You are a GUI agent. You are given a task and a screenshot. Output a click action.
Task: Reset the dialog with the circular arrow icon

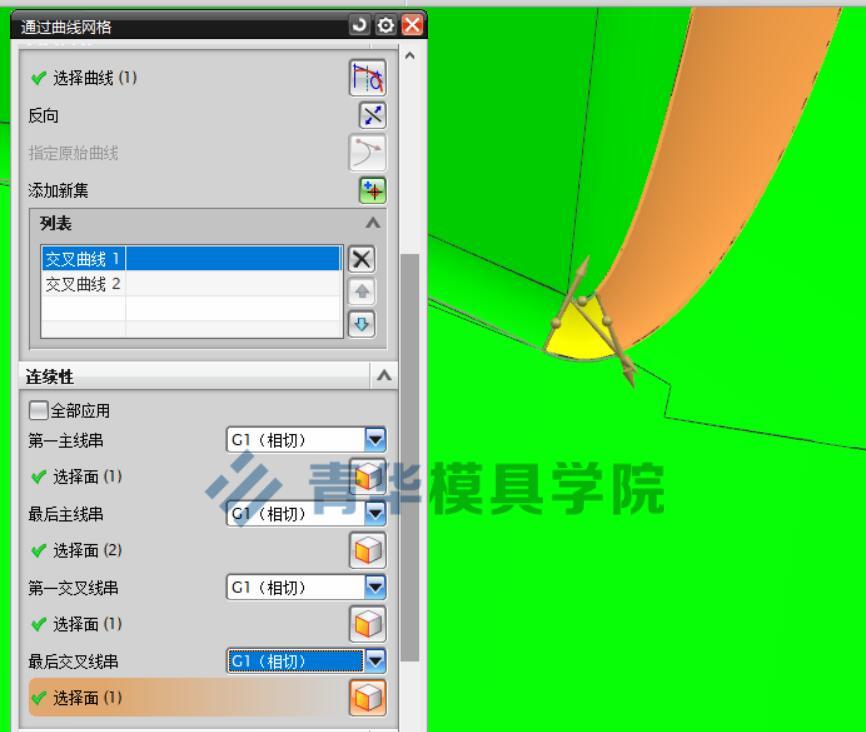coord(359,25)
